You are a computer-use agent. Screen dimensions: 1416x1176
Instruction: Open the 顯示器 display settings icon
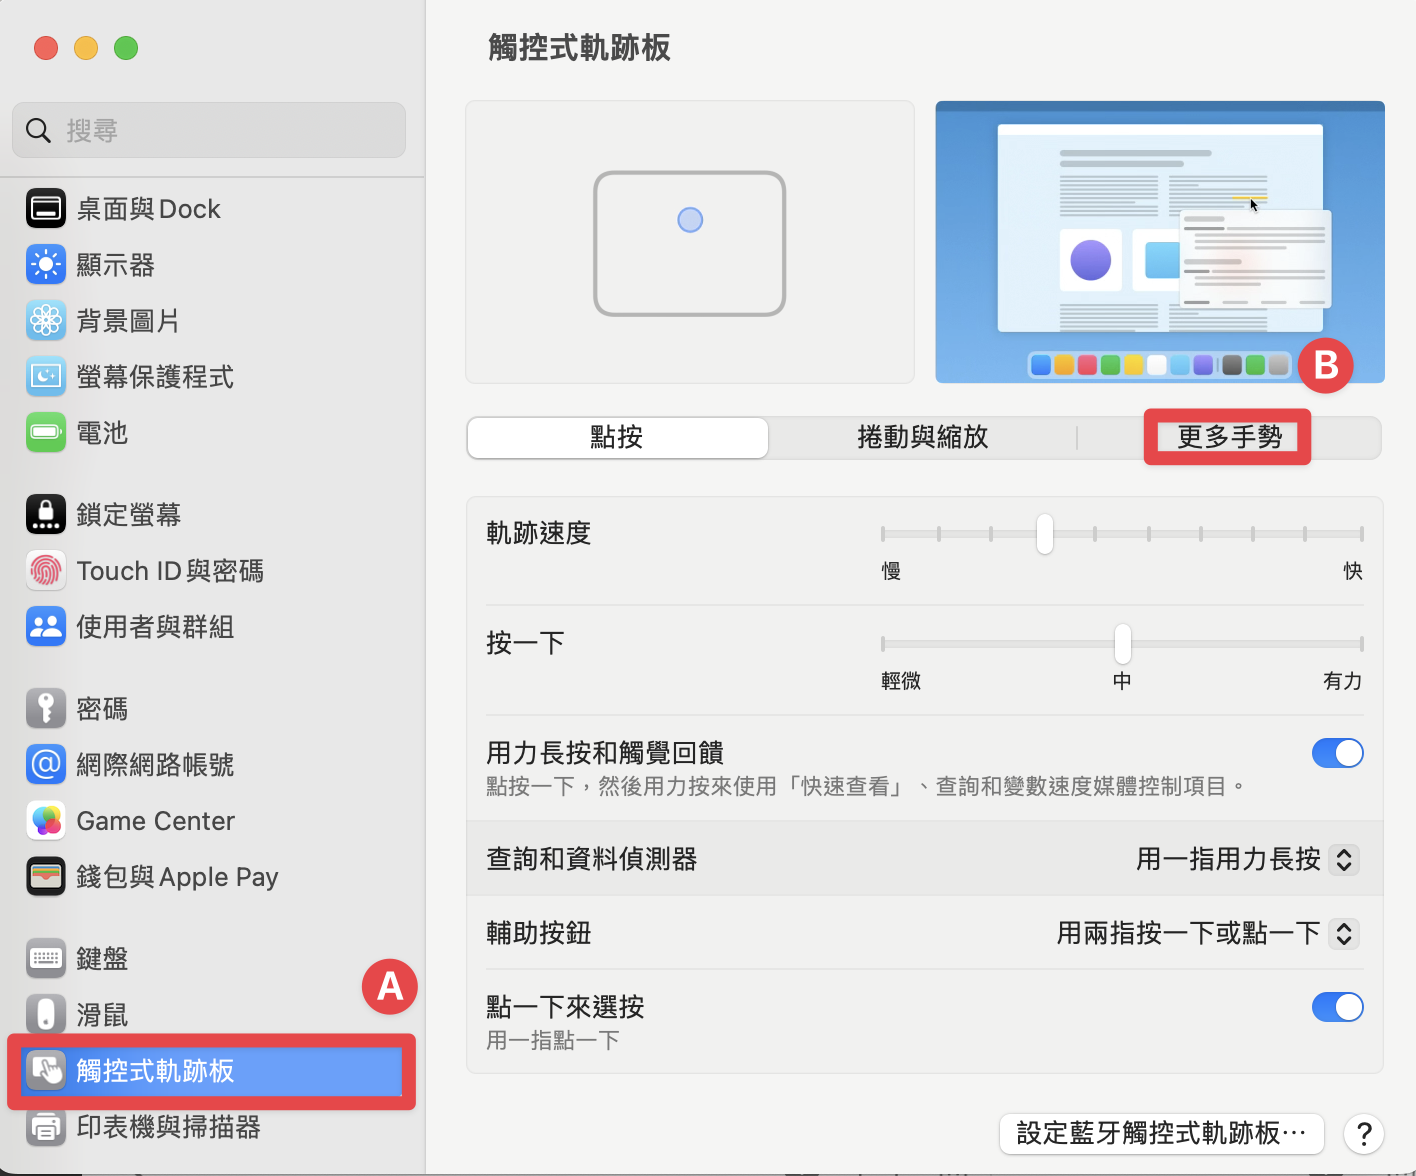(46, 264)
